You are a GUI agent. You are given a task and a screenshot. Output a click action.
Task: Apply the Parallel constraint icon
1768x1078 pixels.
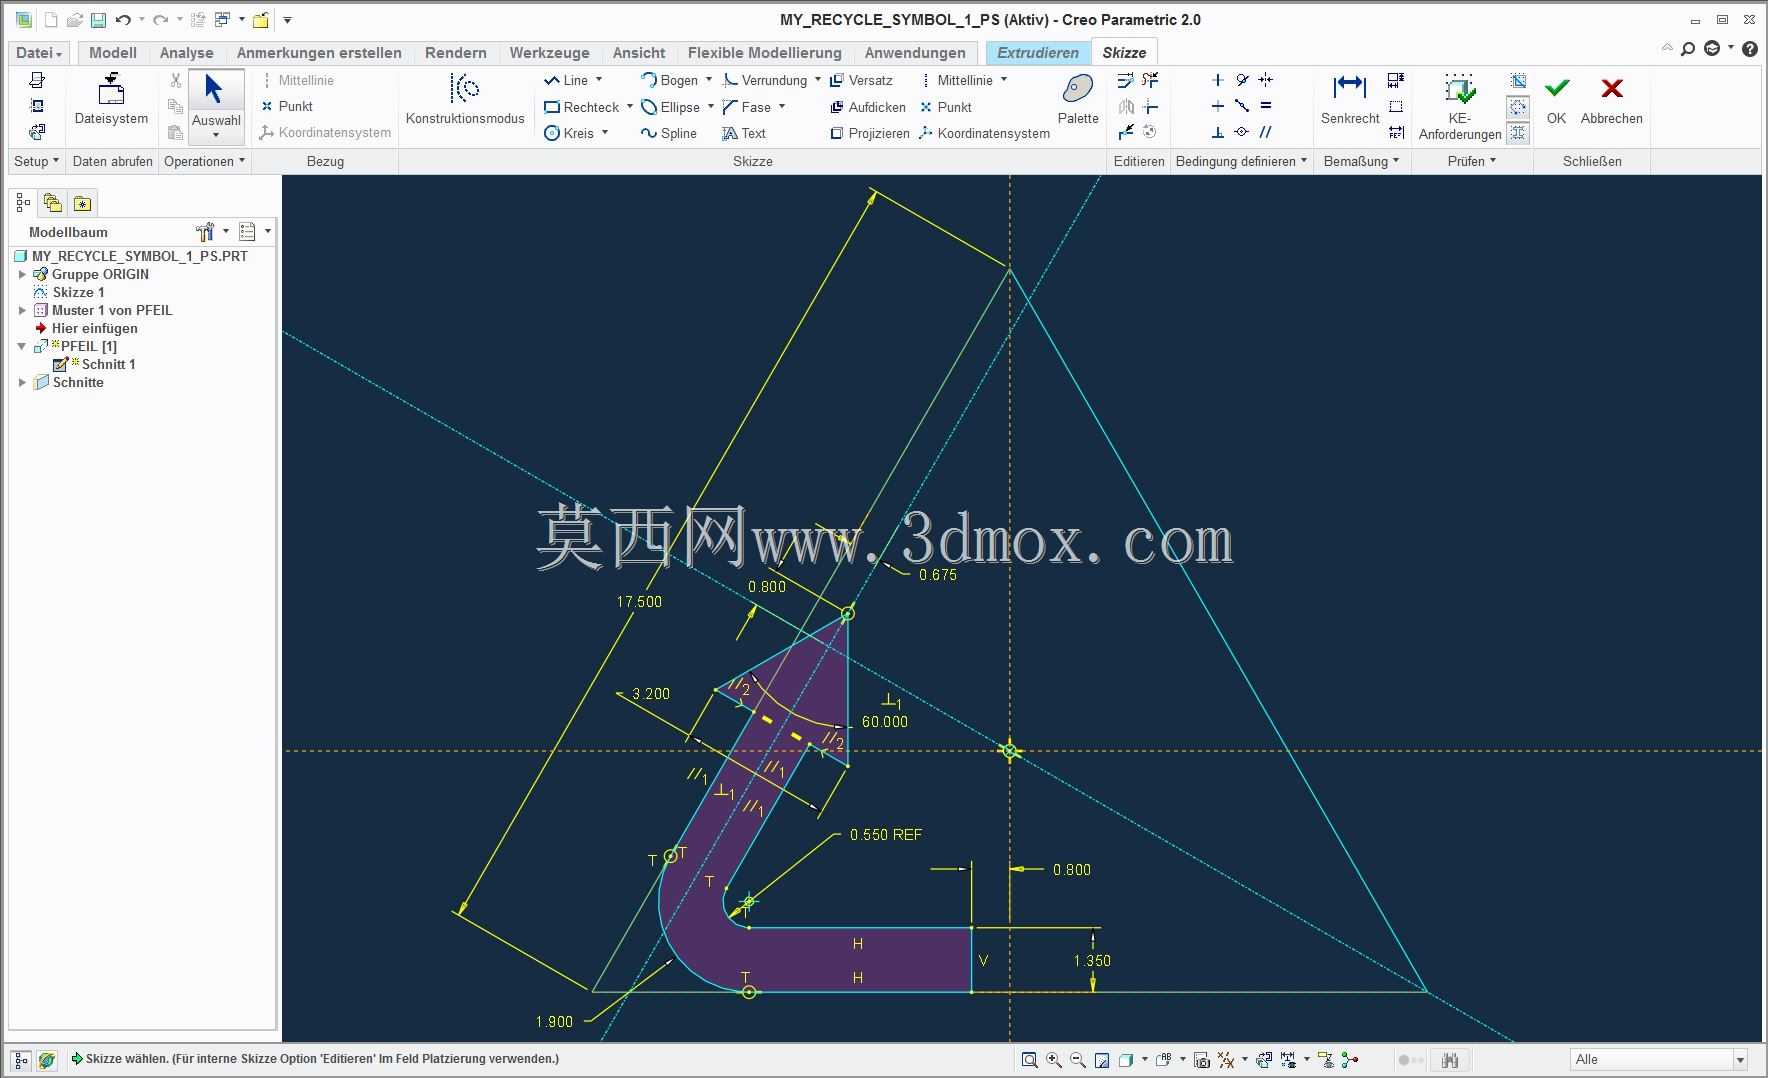tap(1266, 132)
